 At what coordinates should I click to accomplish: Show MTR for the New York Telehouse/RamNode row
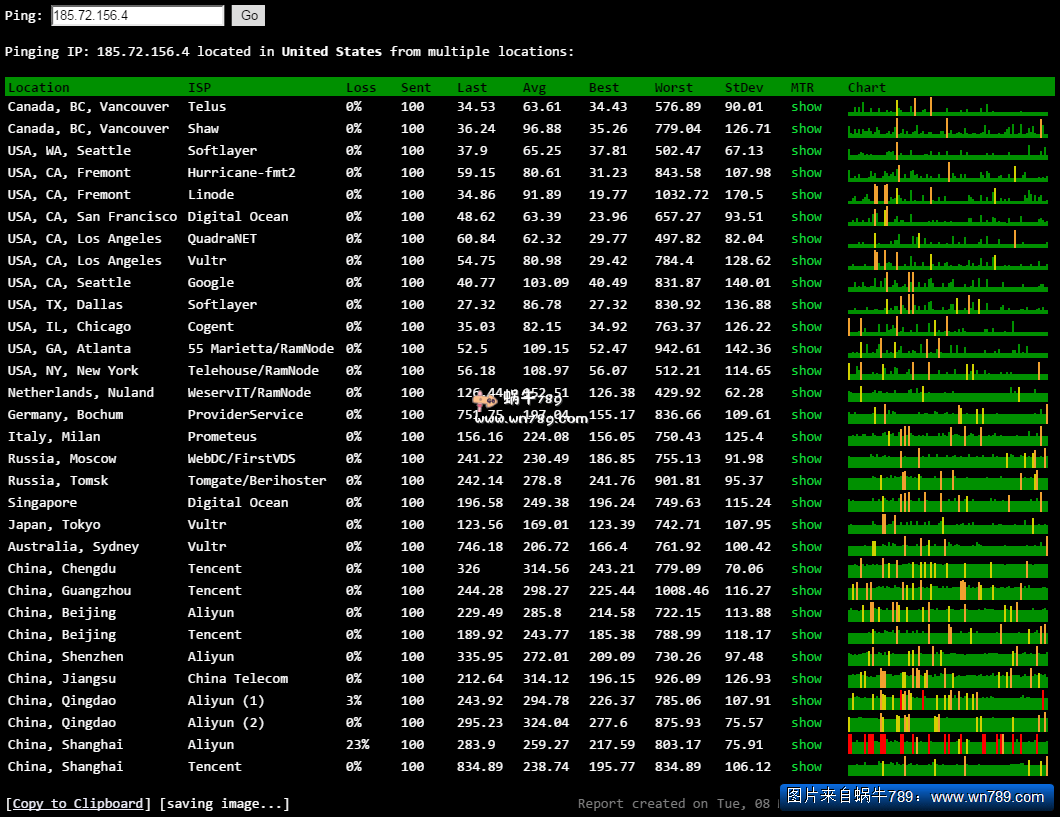pyautogui.click(x=806, y=371)
